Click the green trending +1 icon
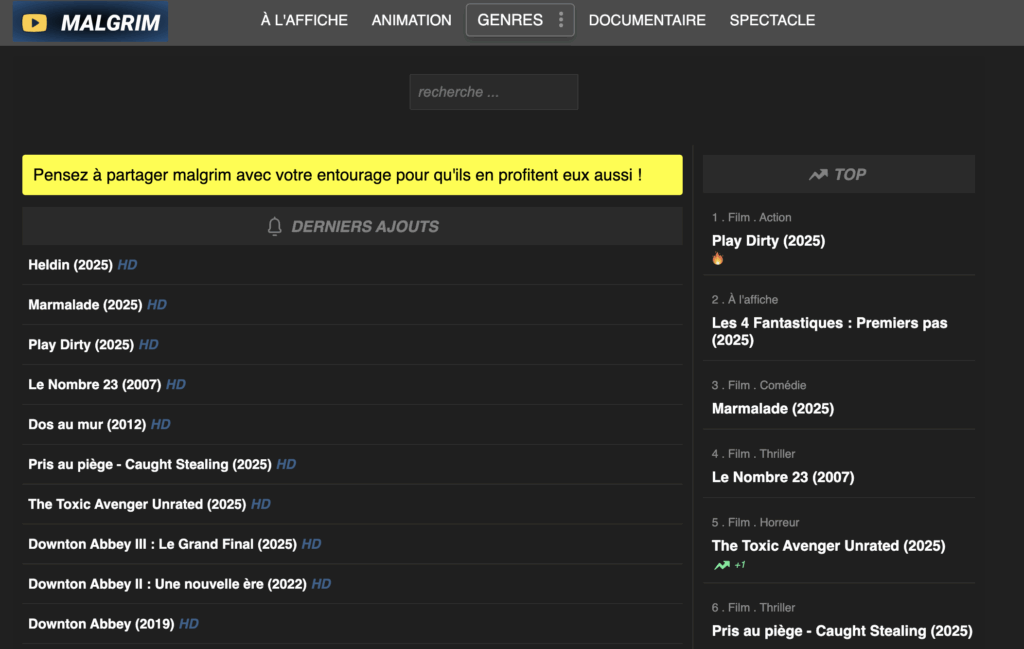This screenshot has width=1024, height=649. click(722, 565)
